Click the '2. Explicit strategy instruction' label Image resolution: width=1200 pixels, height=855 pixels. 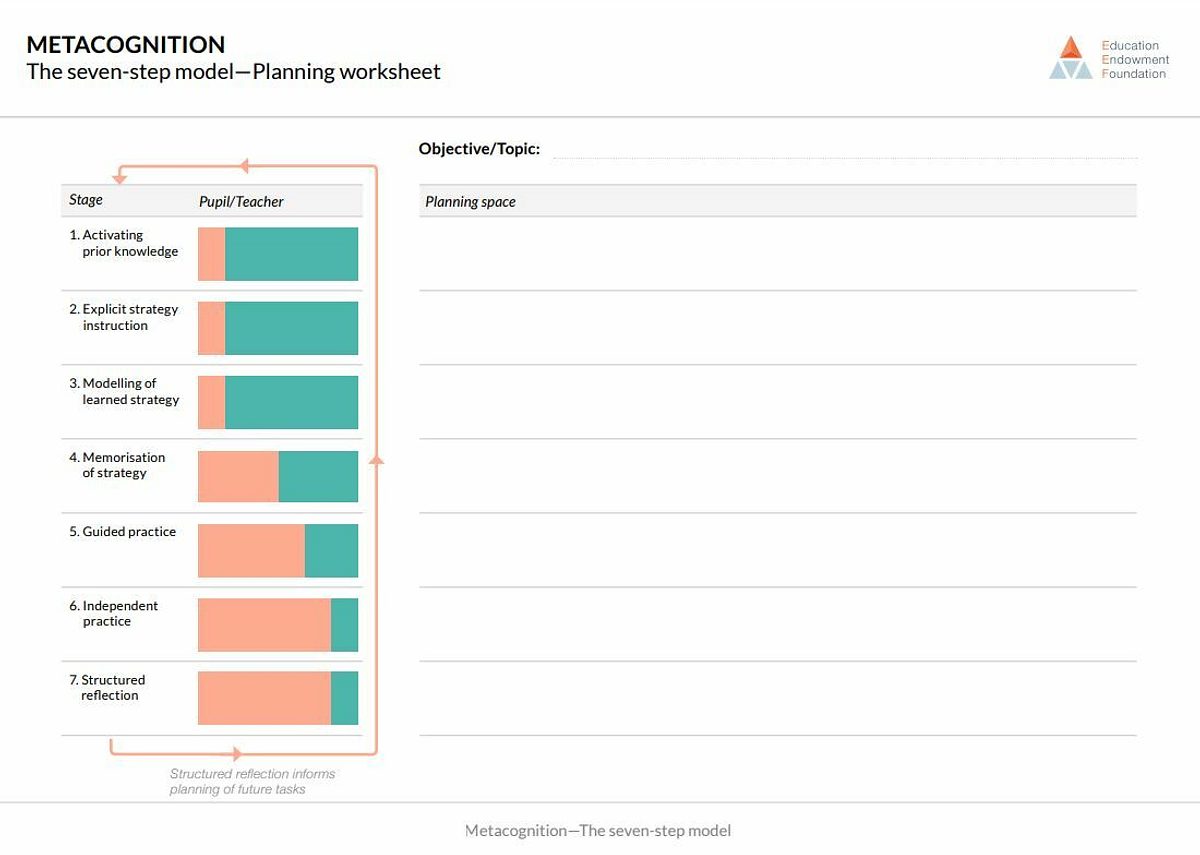pyautogui.click(x=123, y=317)
